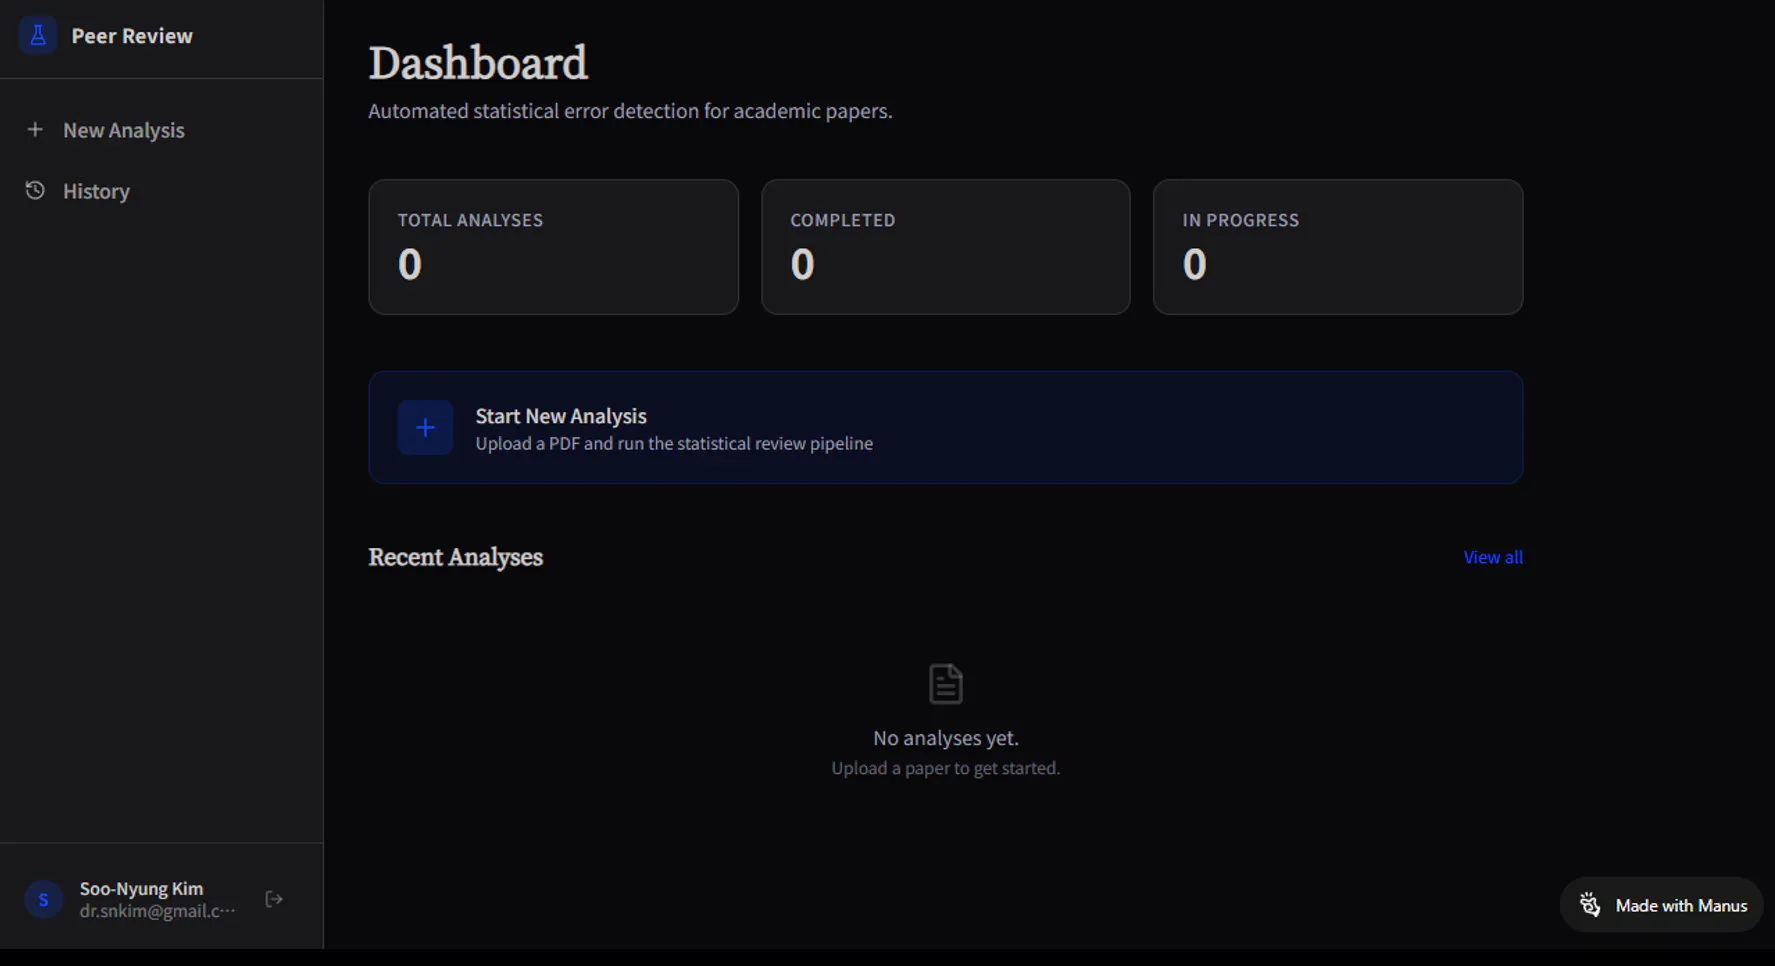
Task: Click the logout arrow icon beside Soo-Nyung Kim
Action: coord(274,899)
